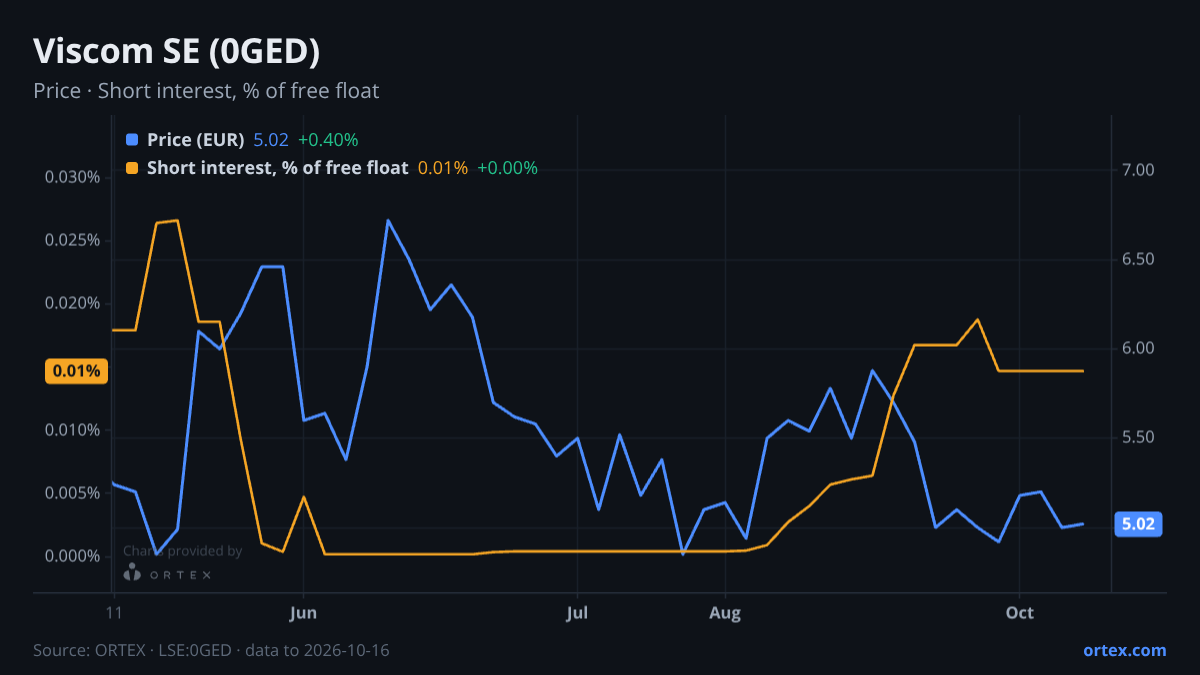The image size is (1200, 675).
Task: Click the 0.020% left axis label
Action: pyautogui.click(x=73, y=303)
